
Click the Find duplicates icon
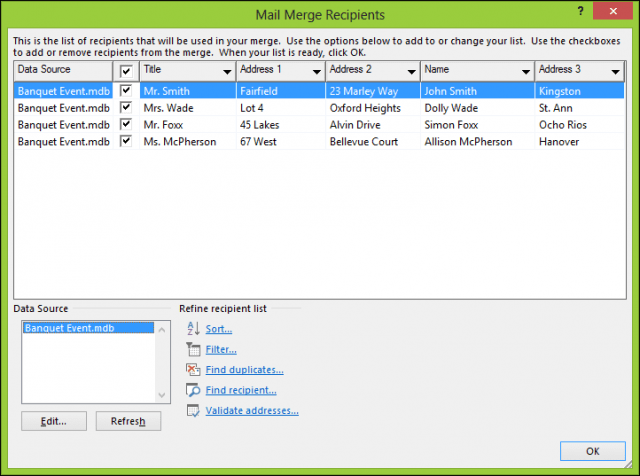pyautogui.click(x=193, y=370)
